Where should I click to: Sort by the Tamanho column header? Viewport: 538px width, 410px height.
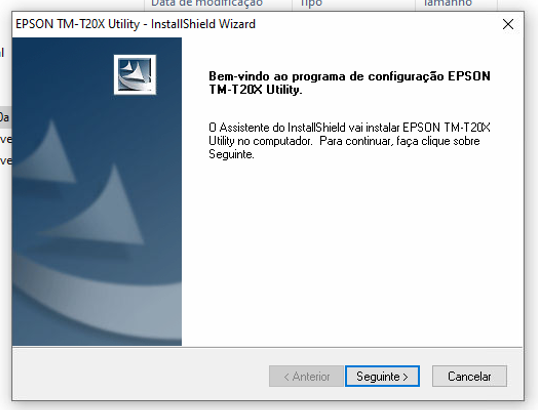(x=448, y=3)
